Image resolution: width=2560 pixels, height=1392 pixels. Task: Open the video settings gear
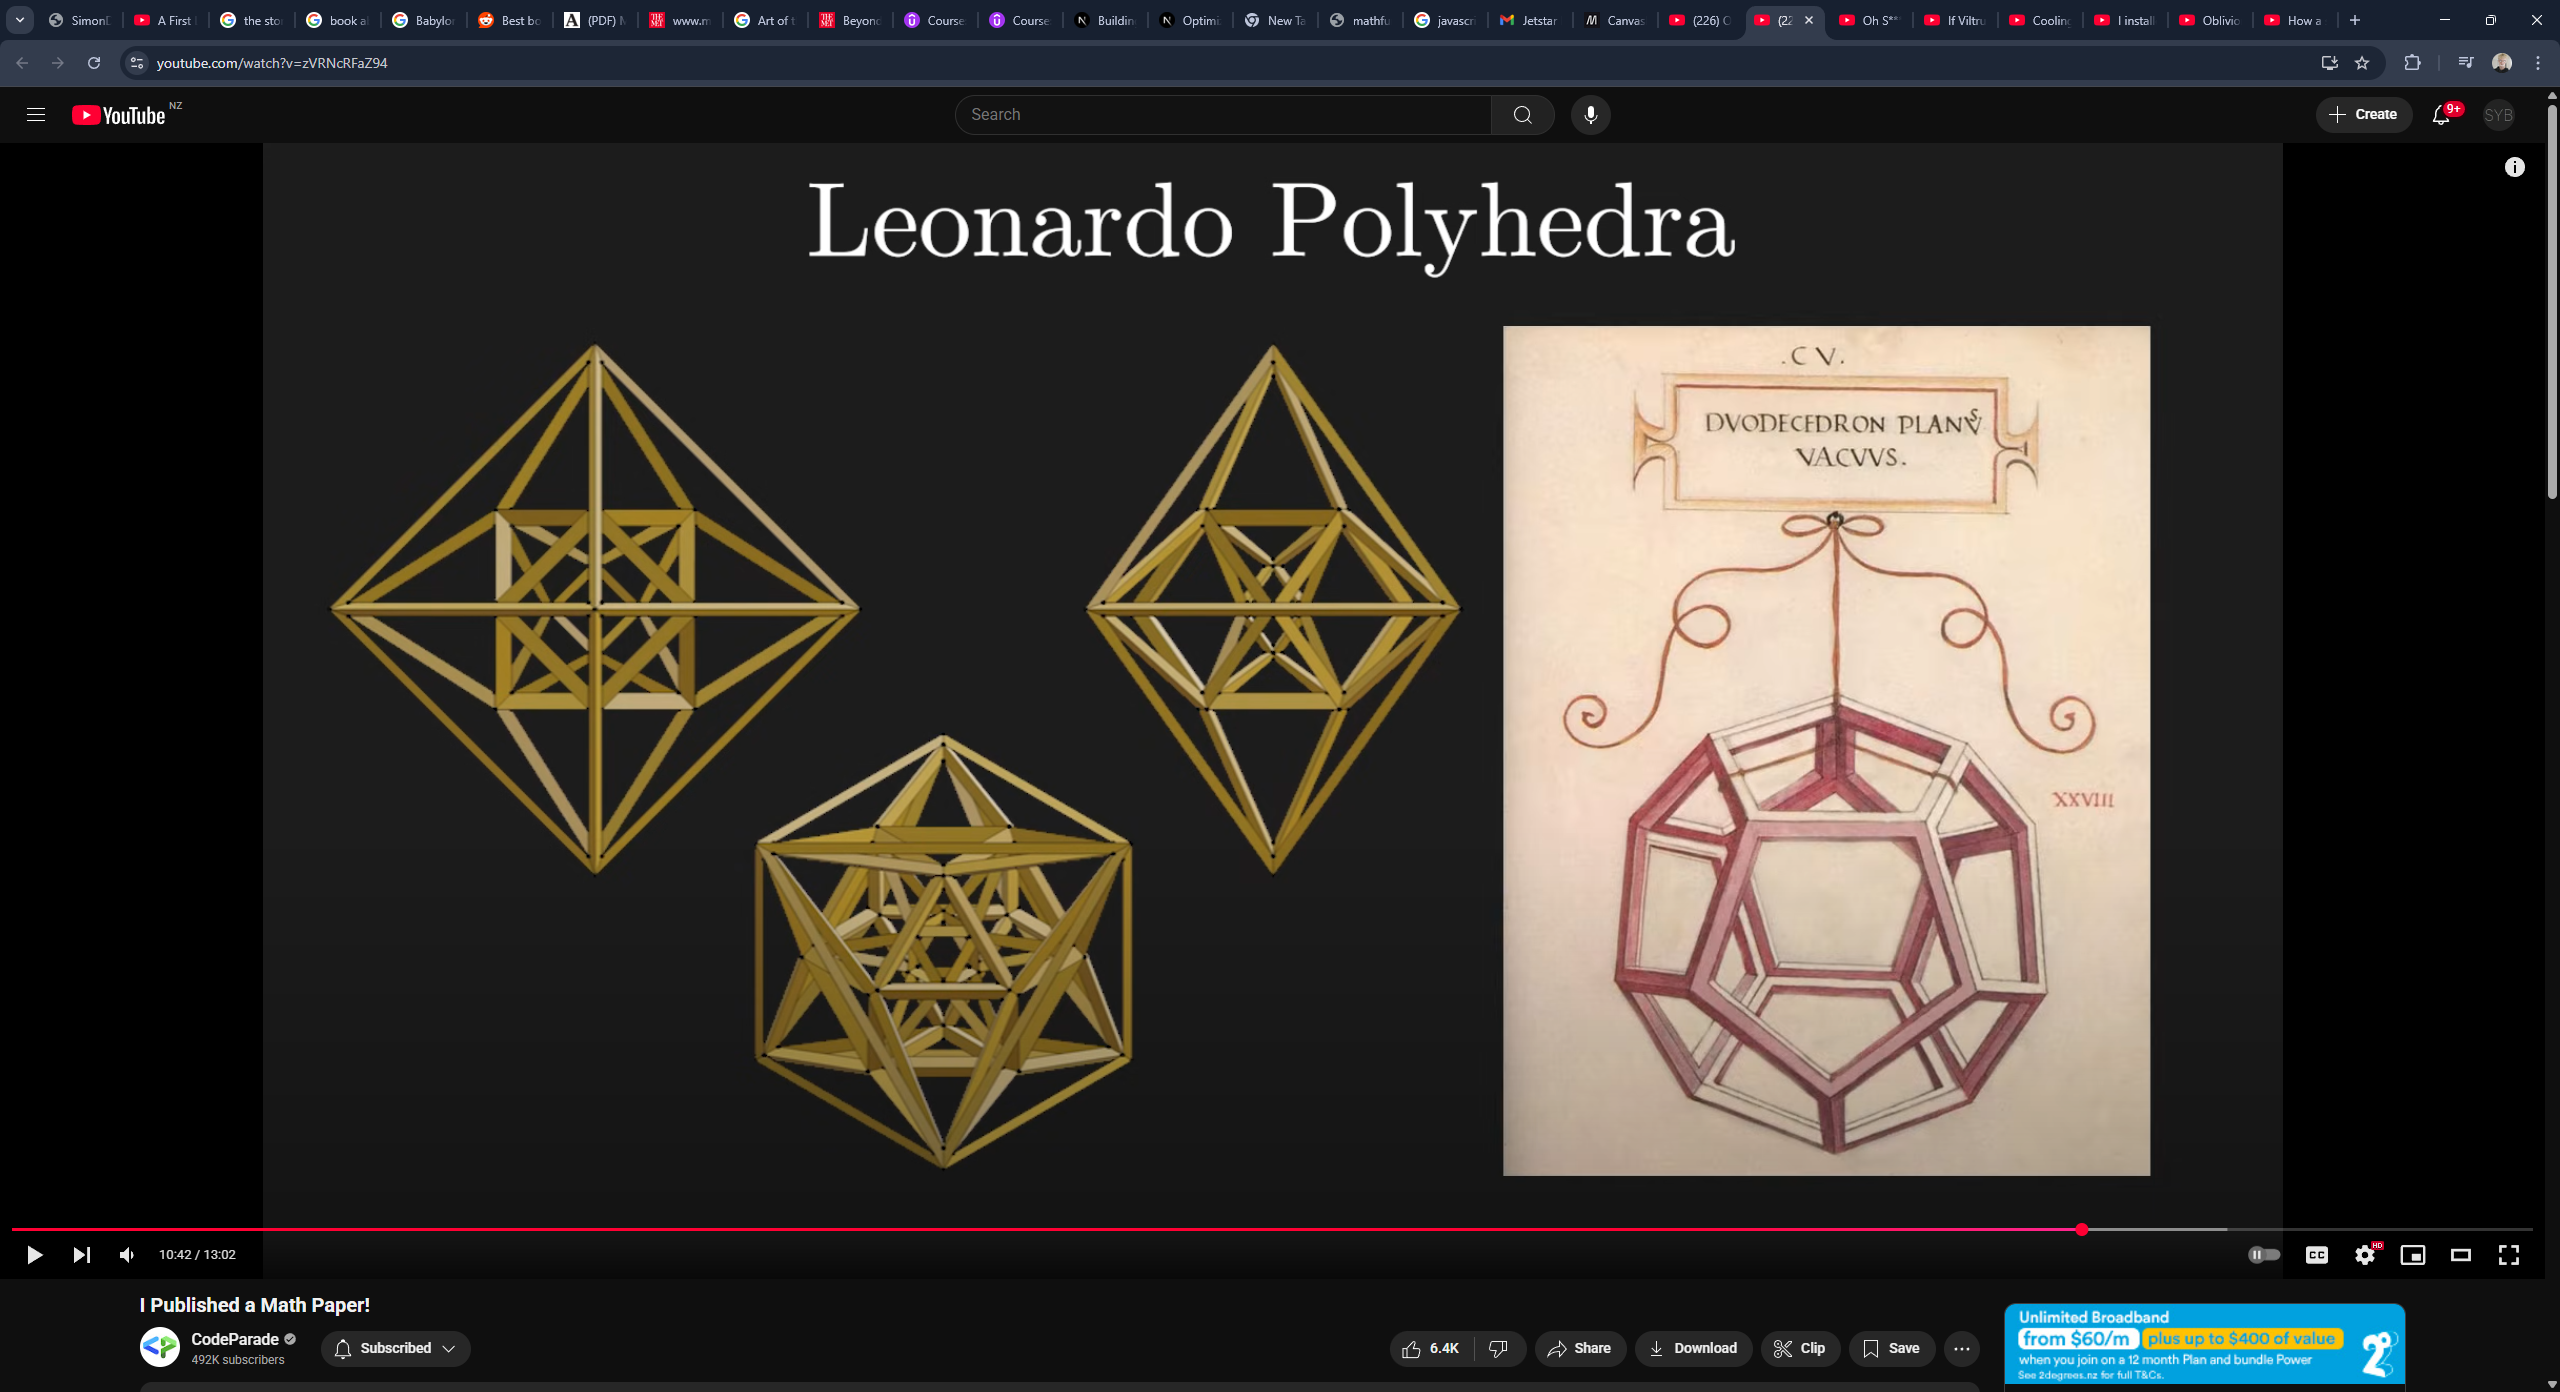click(x=2364, y=1255)
